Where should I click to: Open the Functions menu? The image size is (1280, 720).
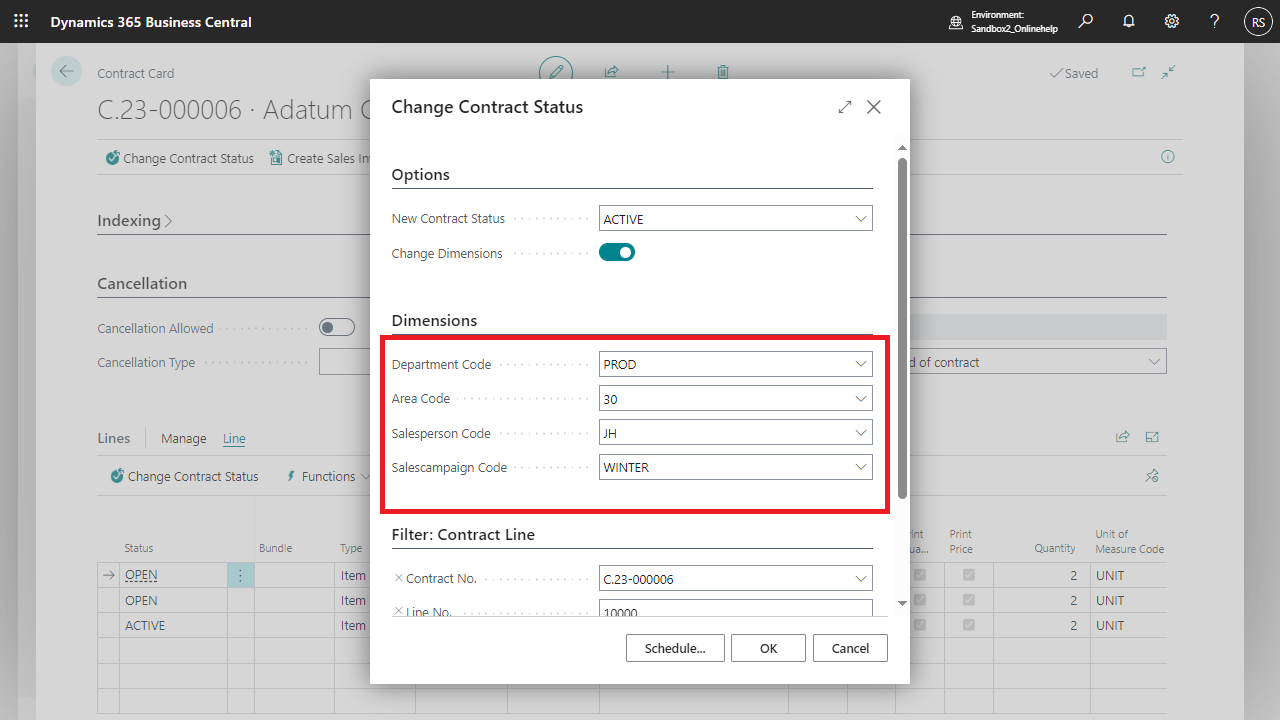pos(328,477)
